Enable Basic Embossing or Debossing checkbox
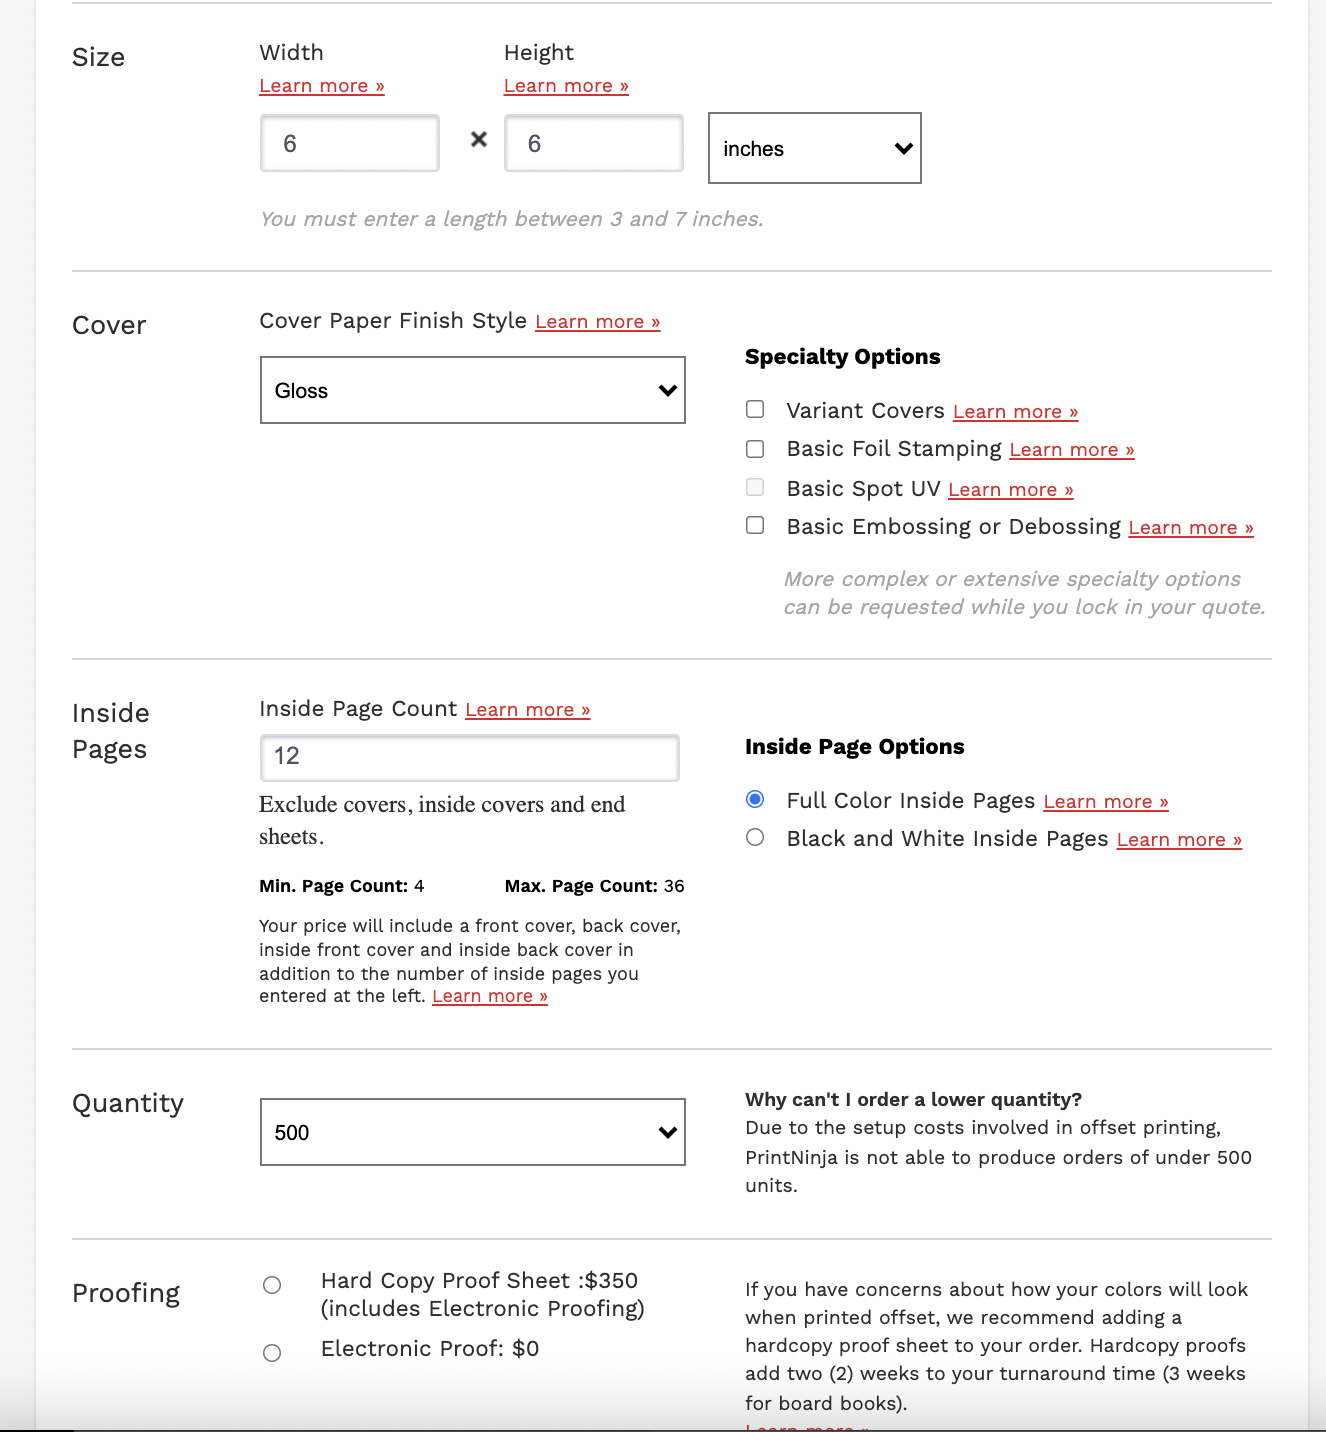1326x1432 pixels. 755,525
